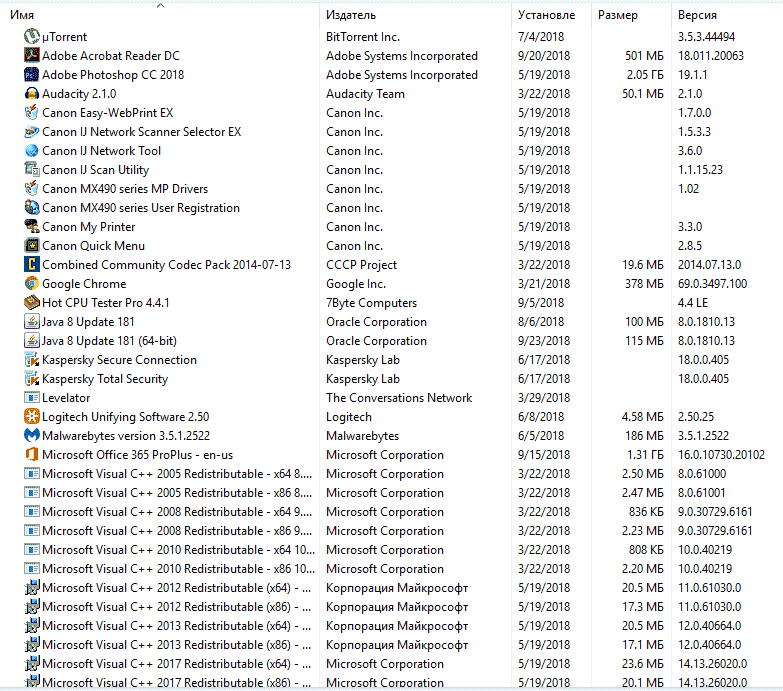Select the Canon Quick Menu icon
This screenshot has height=691, width=783.
[x=31, y=245]
